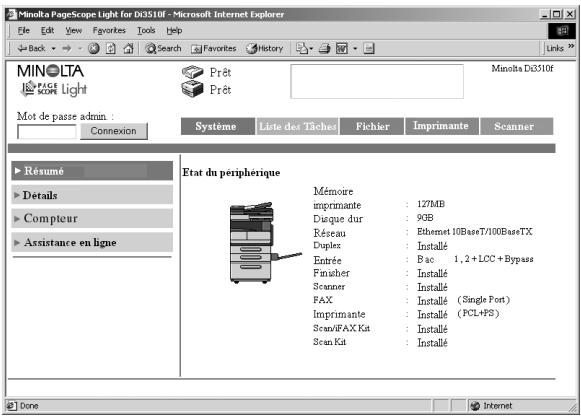This screenshot has height=417, width=581.
Task: Select Compteur in the side menu
Action: (x=92, y=218)
